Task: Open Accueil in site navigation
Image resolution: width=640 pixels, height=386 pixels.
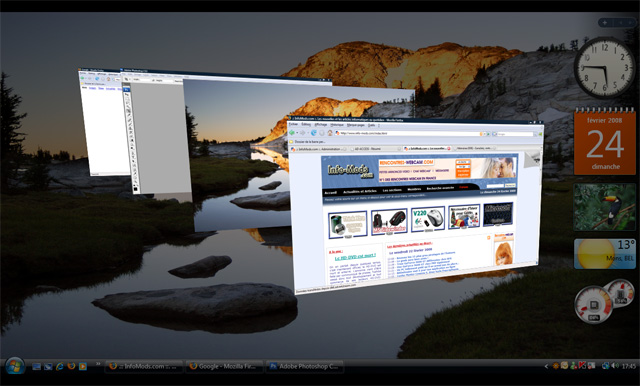Action: point(330,192)
